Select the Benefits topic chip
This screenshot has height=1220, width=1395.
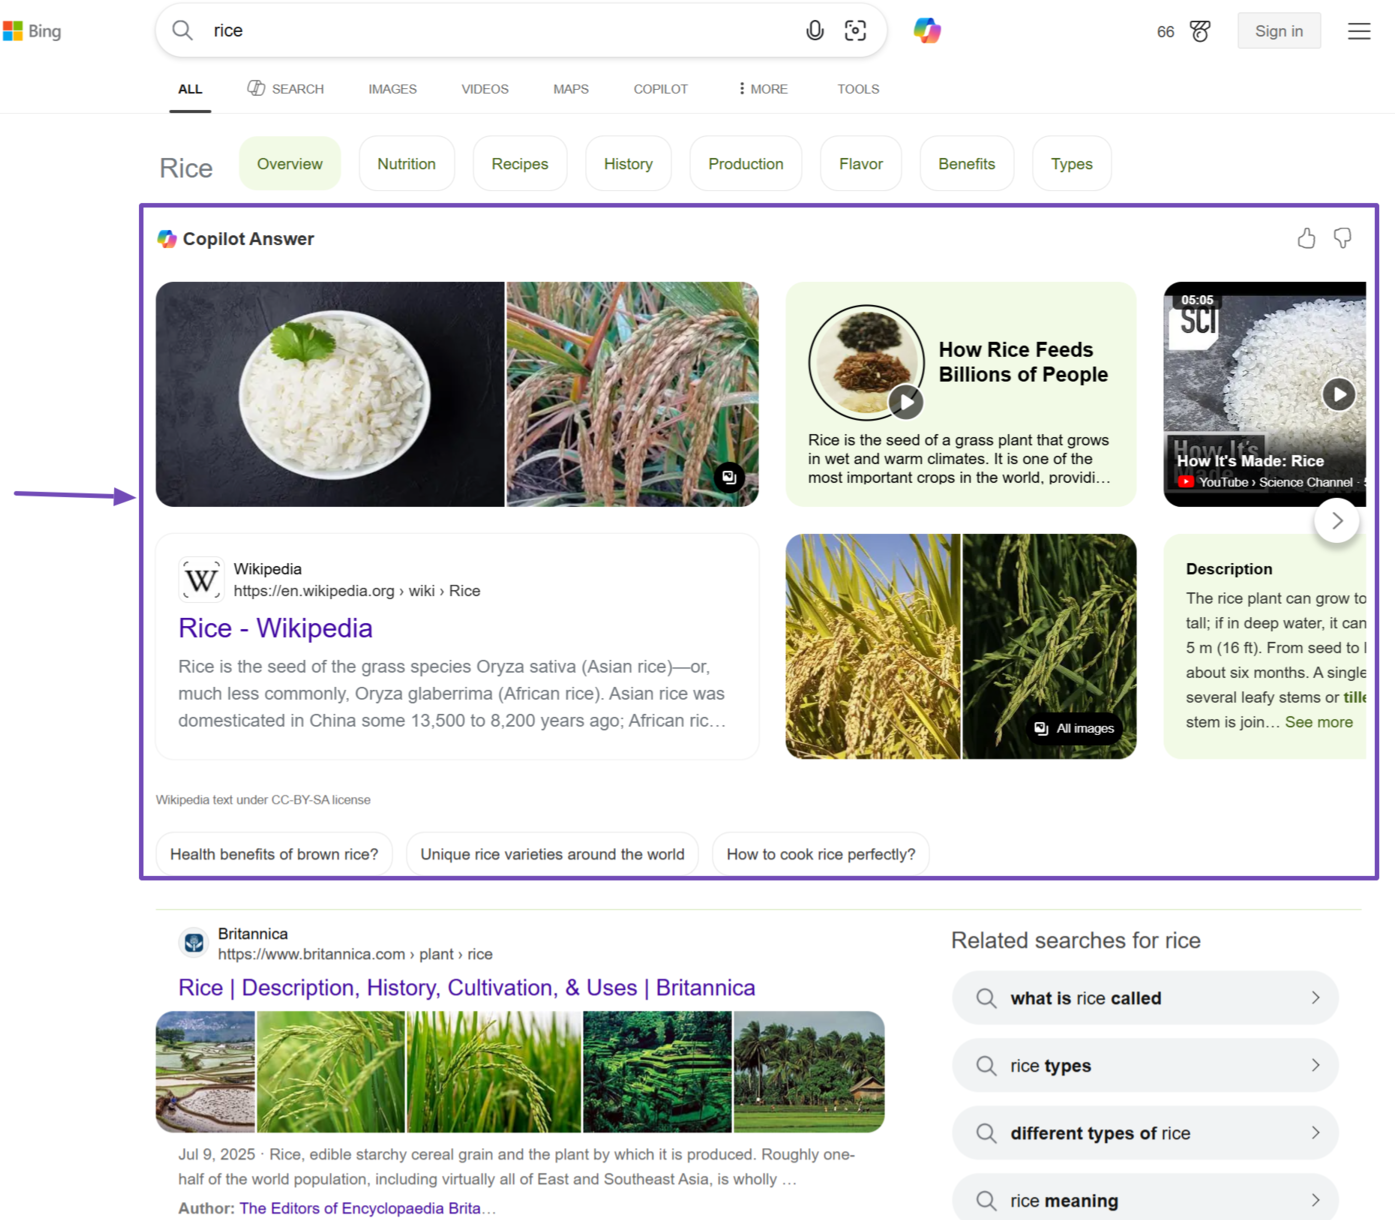click(966, 164)
